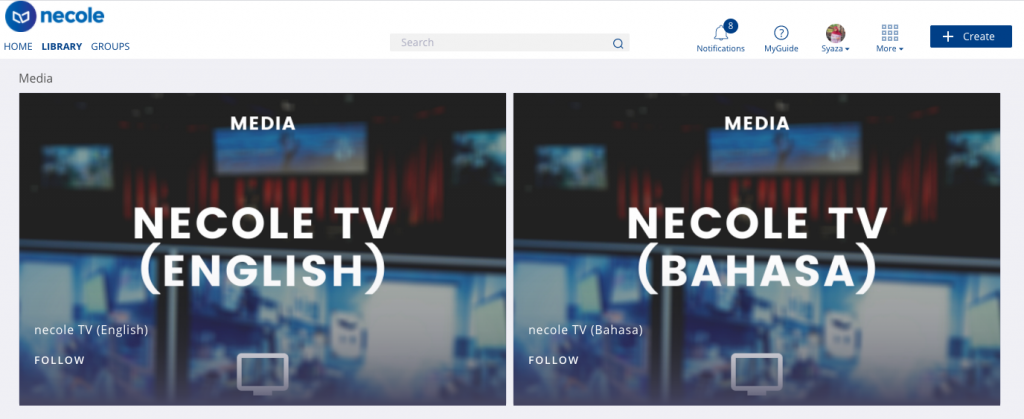1024x419 pixels.
Task: Click the necole logo icon
Action: [21, 16]
